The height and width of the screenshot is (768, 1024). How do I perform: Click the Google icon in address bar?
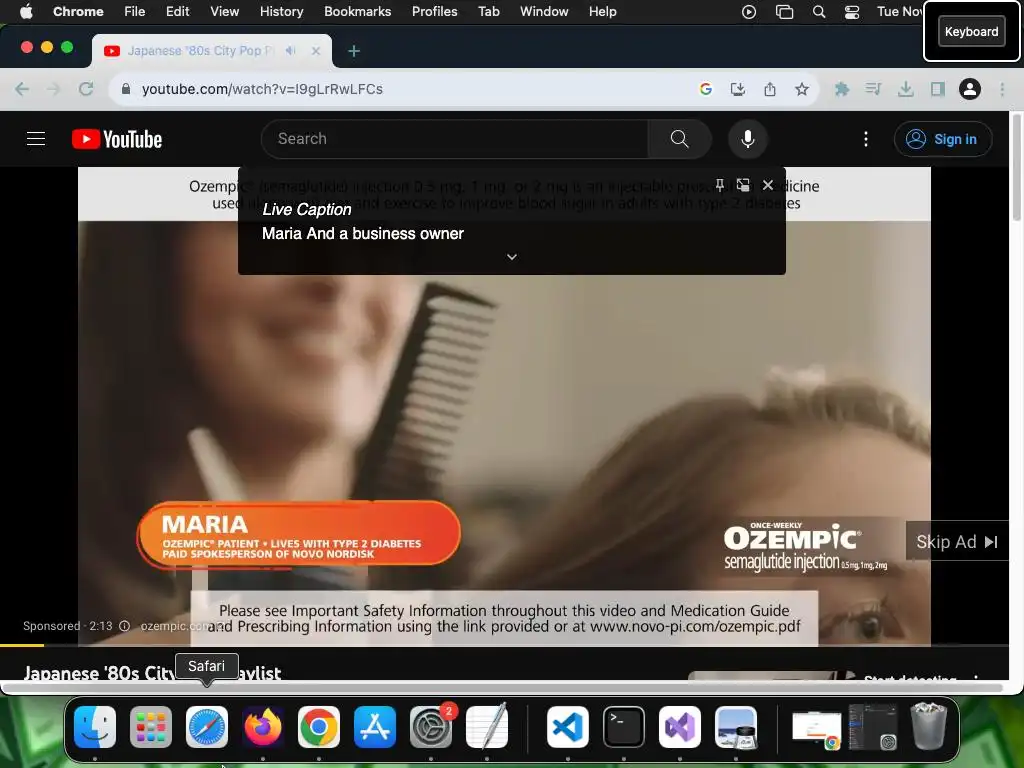coord(705,89)
